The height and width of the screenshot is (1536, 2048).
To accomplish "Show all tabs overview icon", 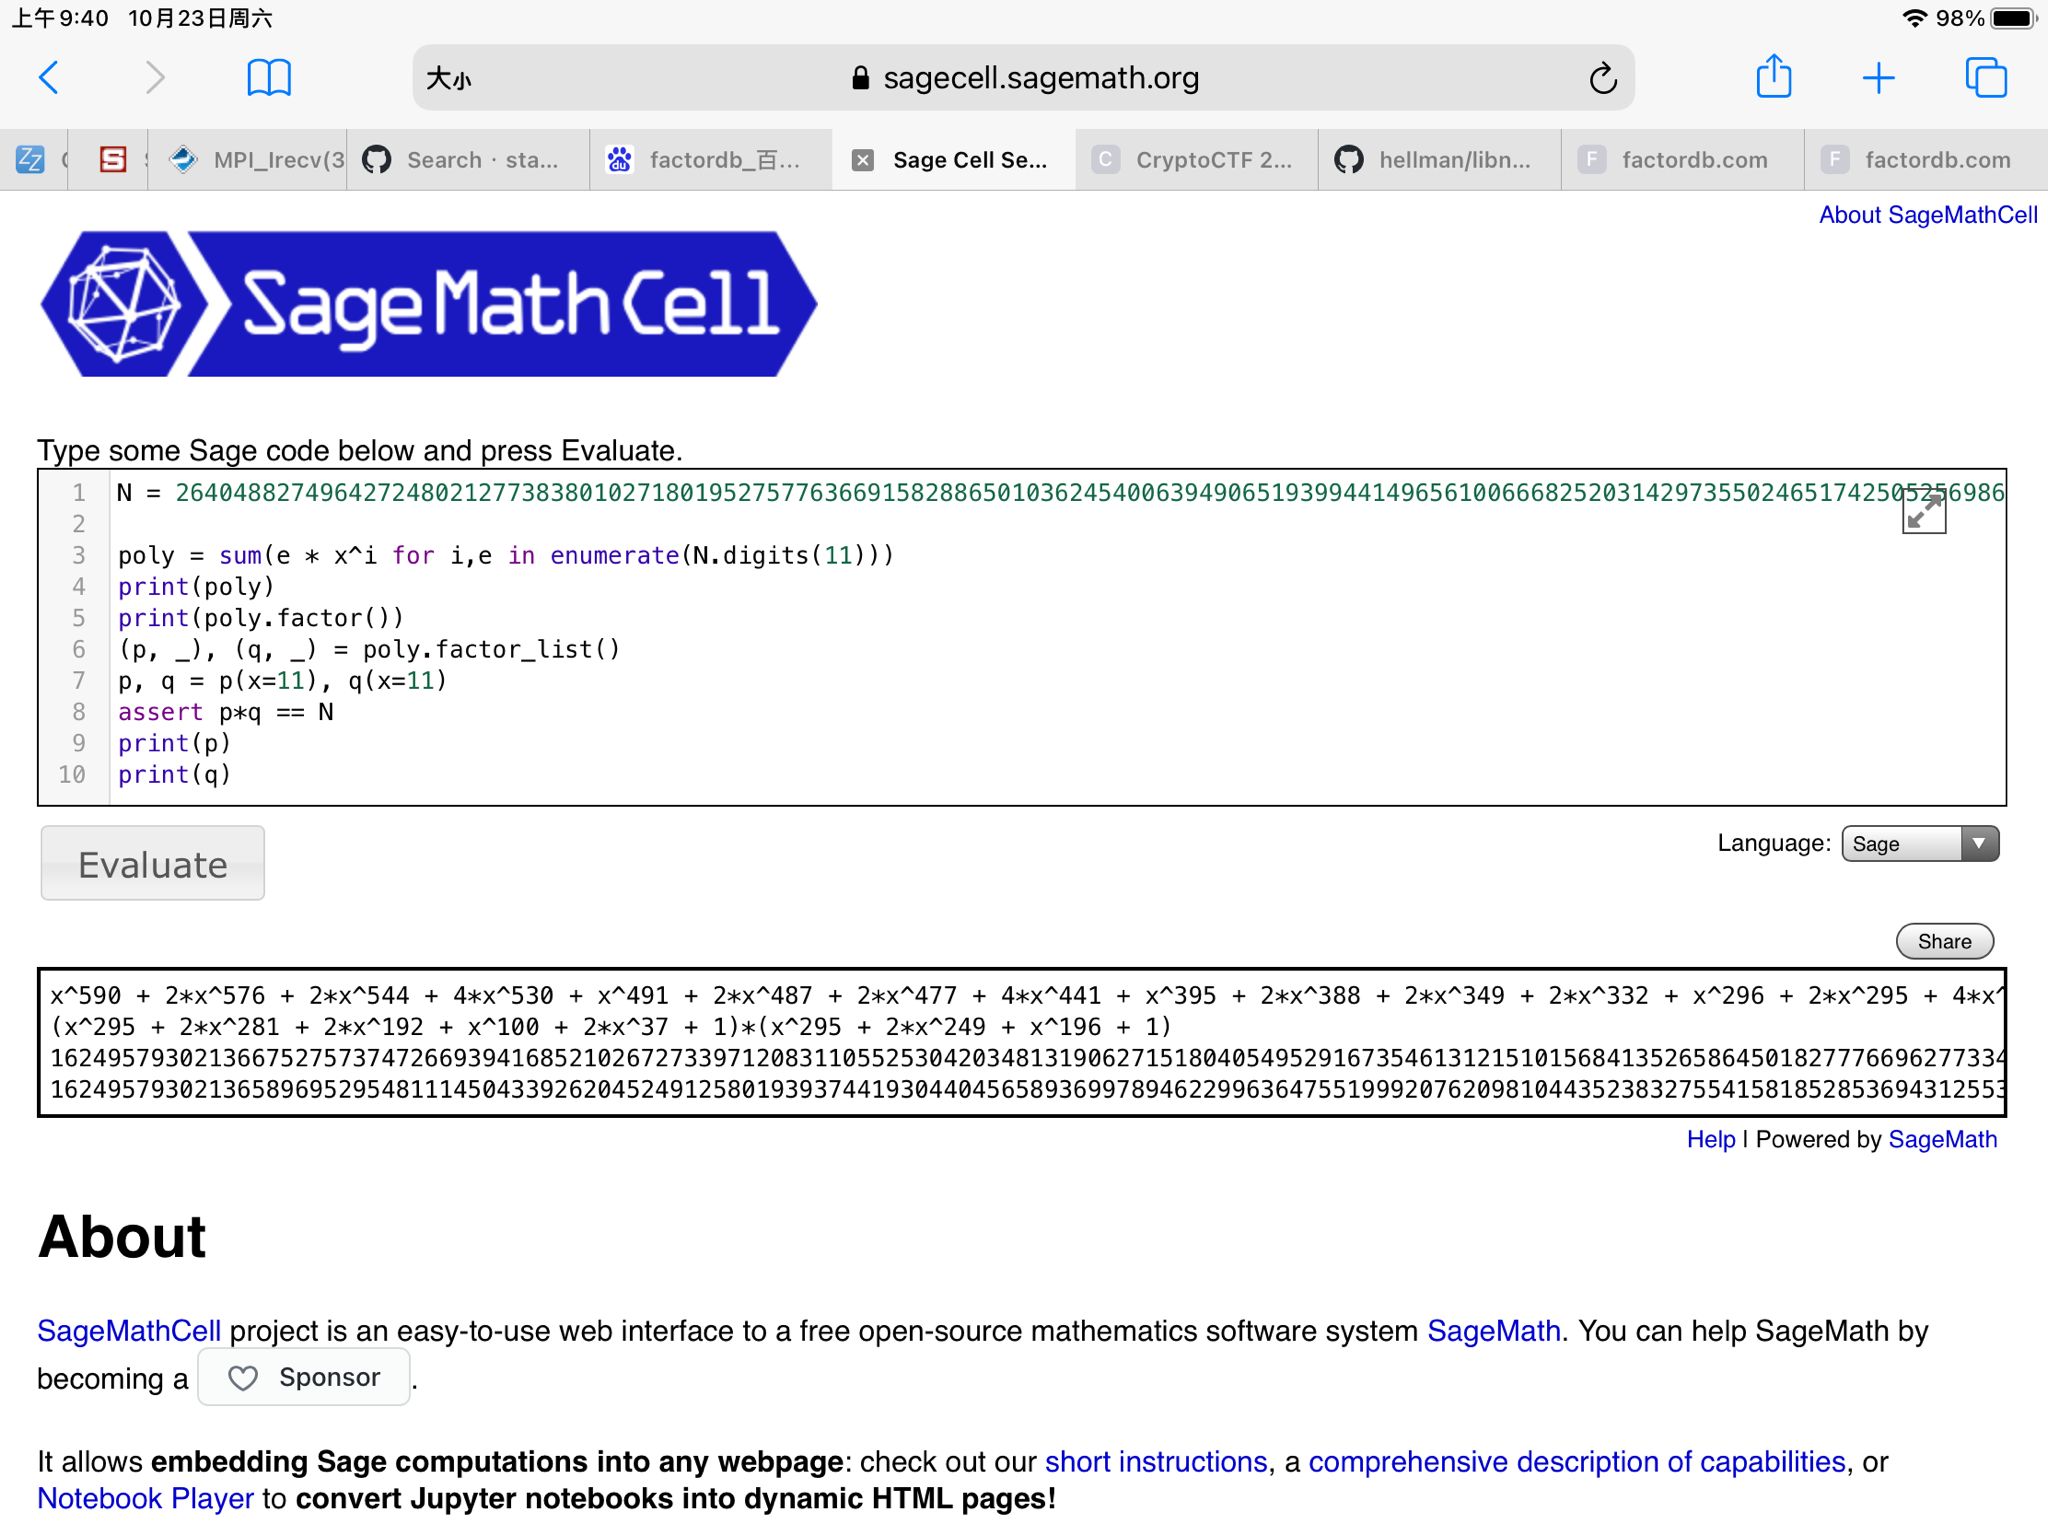I will point(1985,78).
